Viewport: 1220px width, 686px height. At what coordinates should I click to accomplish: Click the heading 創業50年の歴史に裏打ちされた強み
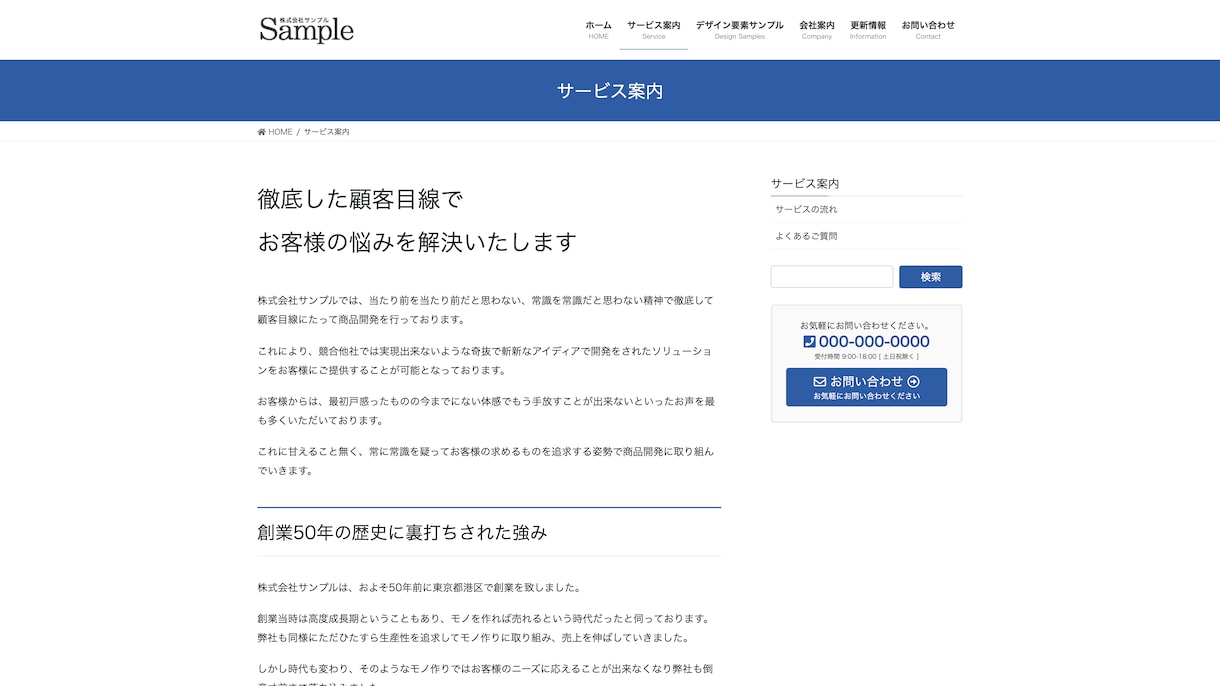tap(402, 532)
